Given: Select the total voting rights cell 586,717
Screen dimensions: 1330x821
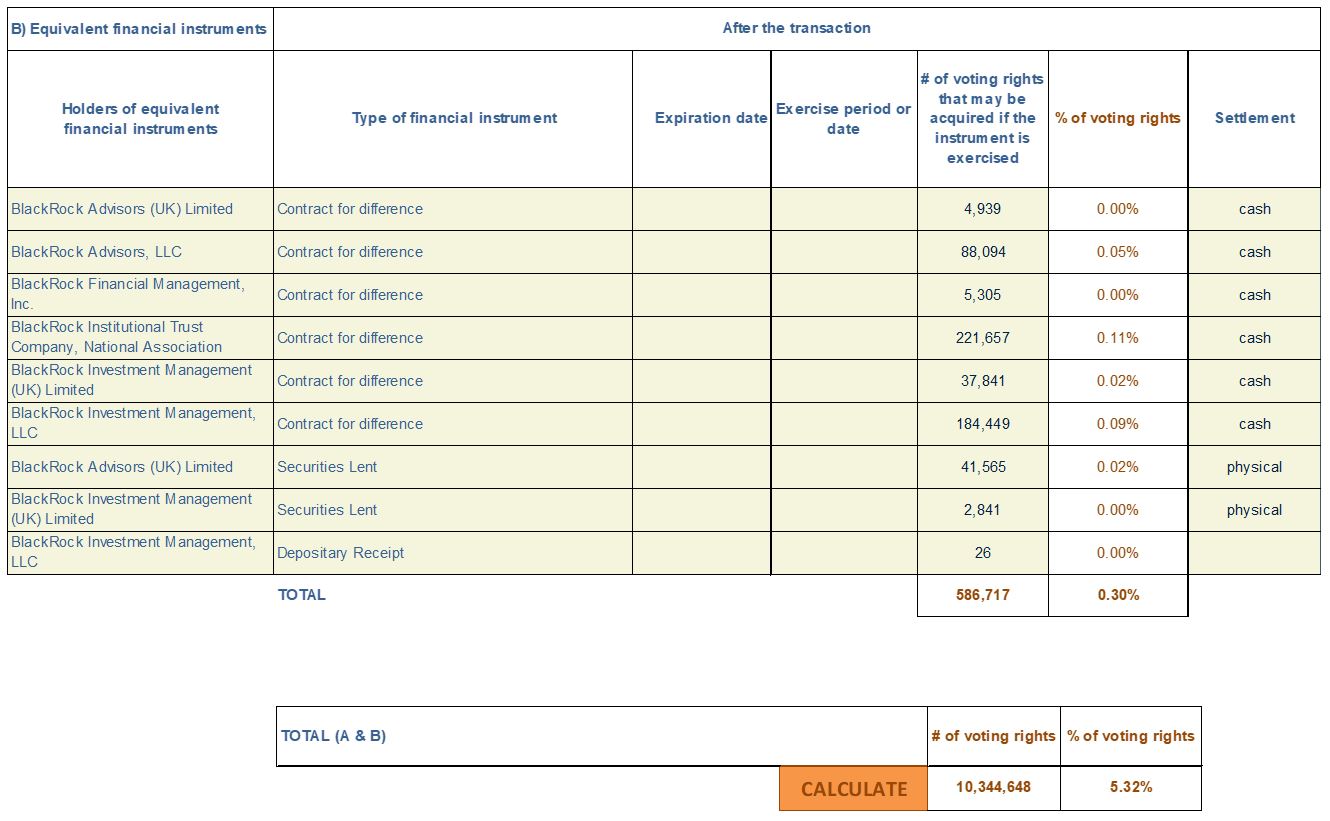Looking at the screenshot, I should [983, 595].
